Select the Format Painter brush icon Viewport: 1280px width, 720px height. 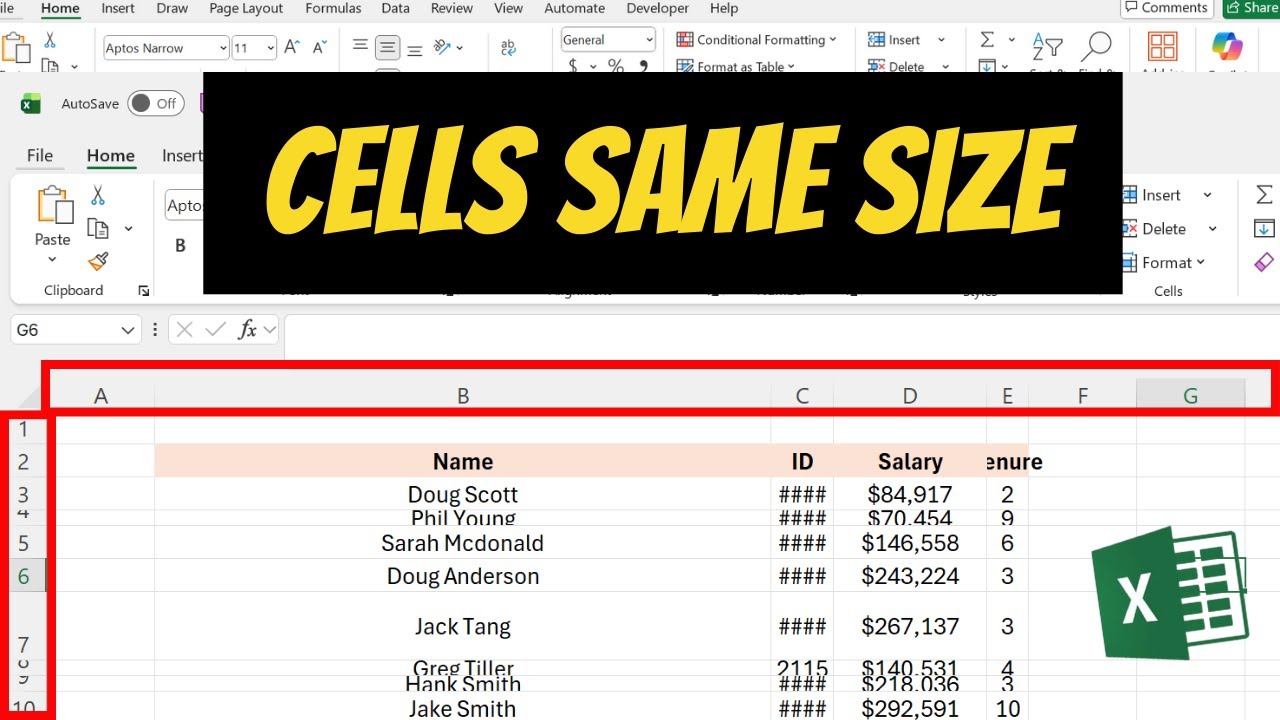(98, 262)
